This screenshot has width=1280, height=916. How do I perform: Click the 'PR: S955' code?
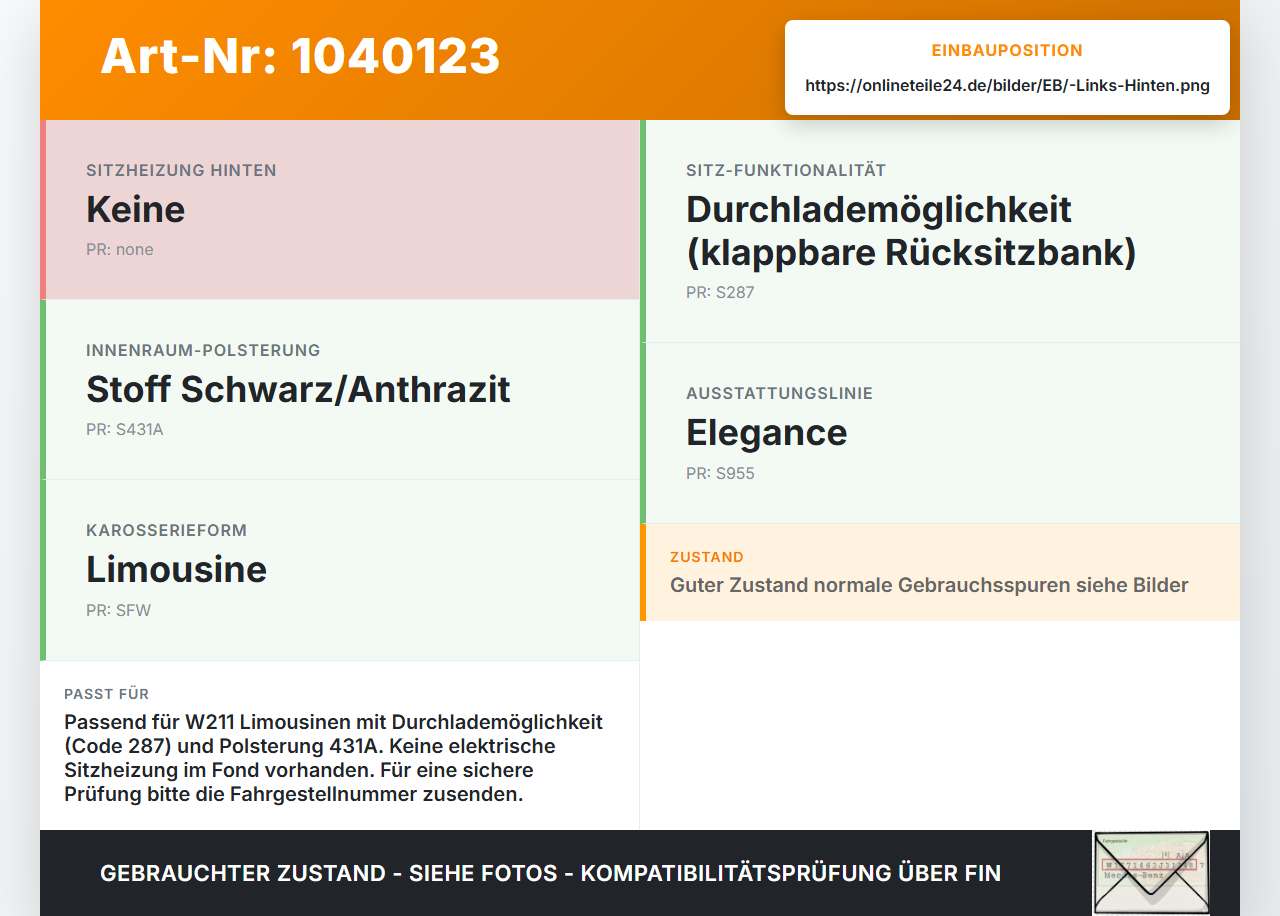point(720,473)
